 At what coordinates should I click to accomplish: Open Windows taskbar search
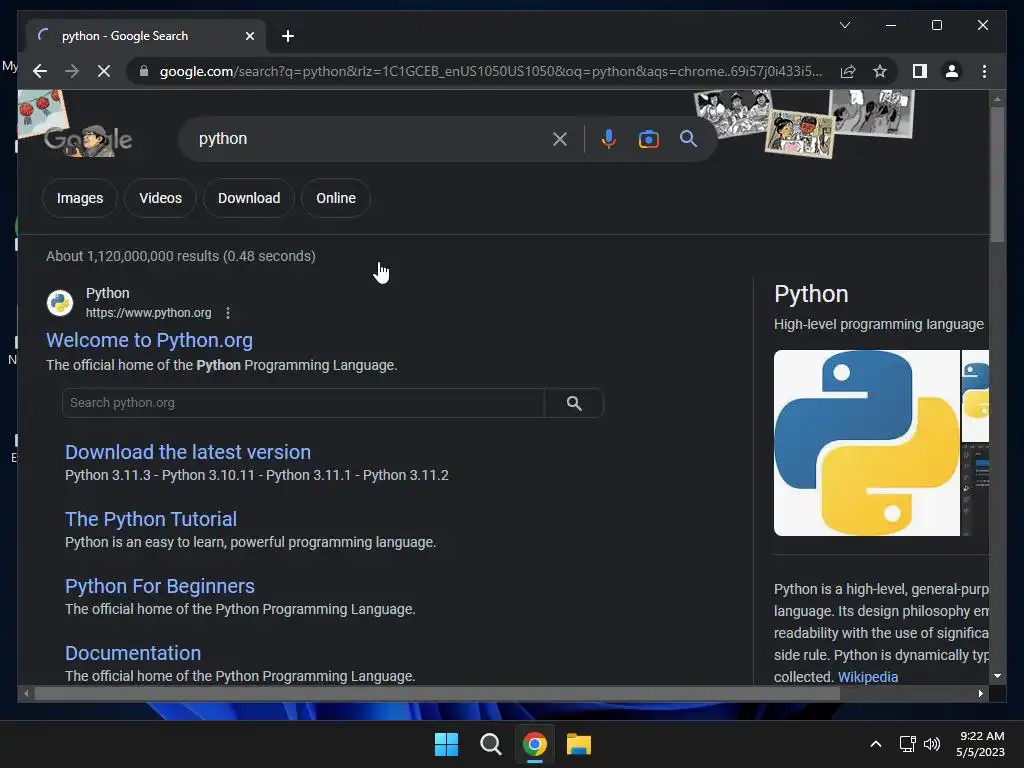coord(490,744)
